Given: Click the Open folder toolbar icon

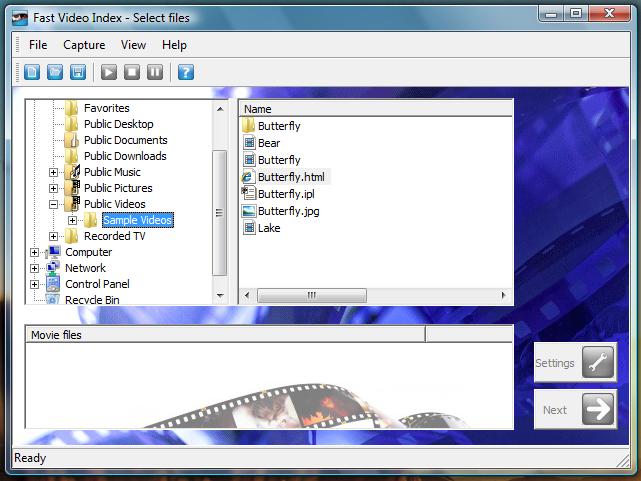Looking at the screenshot, I should click(55, 72).
